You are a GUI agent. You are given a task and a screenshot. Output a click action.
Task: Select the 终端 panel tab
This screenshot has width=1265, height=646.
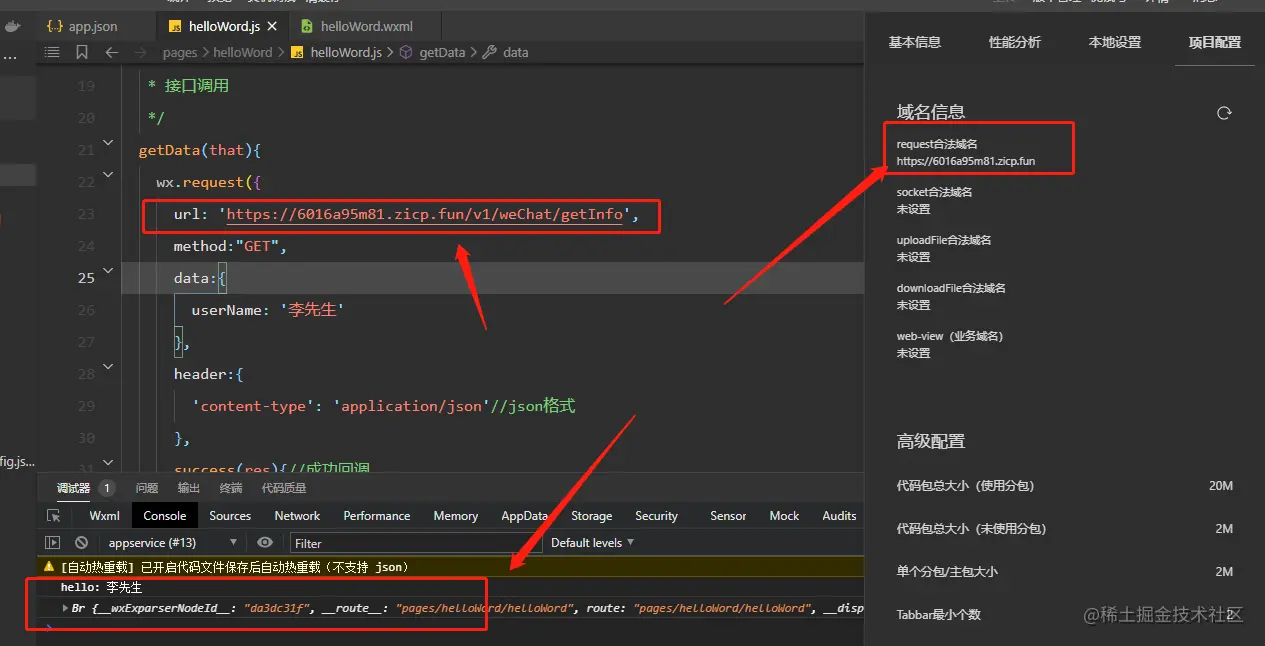(x=231, y=488)
